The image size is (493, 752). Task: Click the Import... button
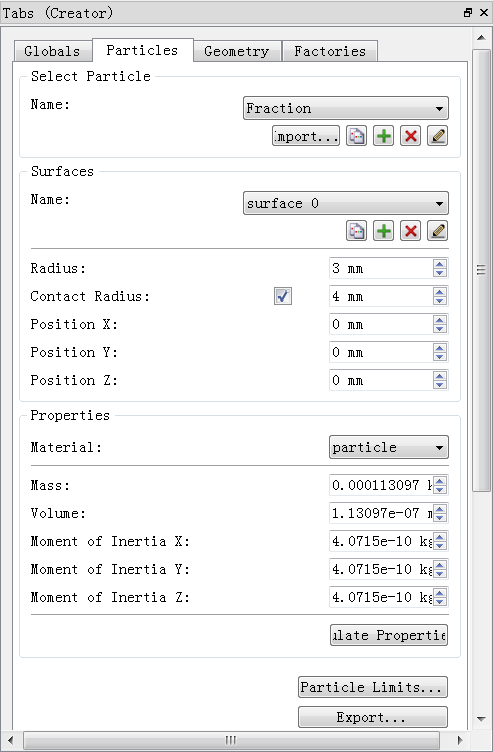306,136
